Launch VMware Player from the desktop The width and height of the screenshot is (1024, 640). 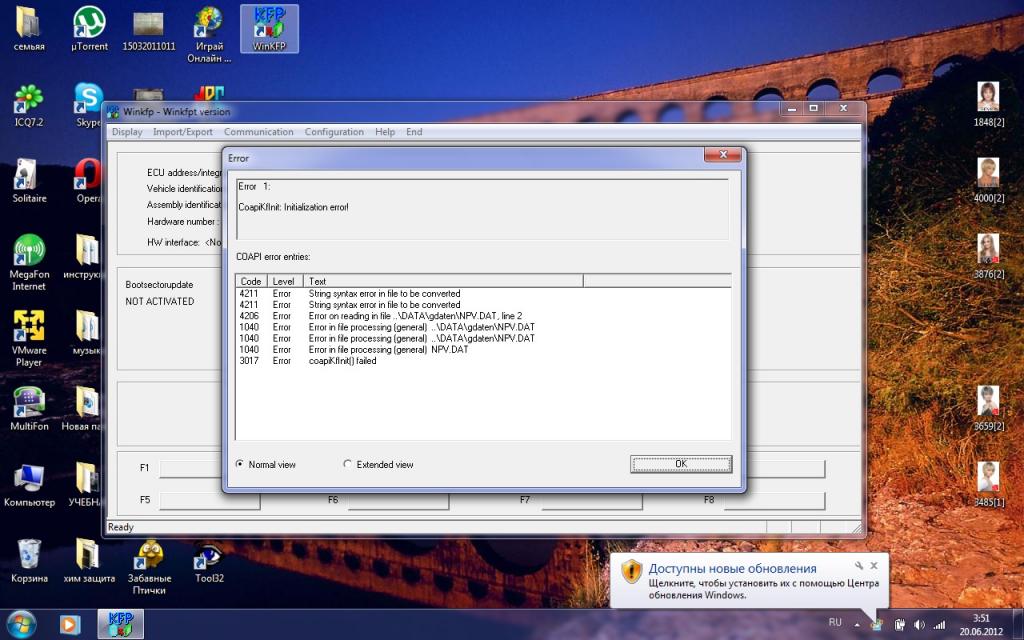[x=29, y=335]
